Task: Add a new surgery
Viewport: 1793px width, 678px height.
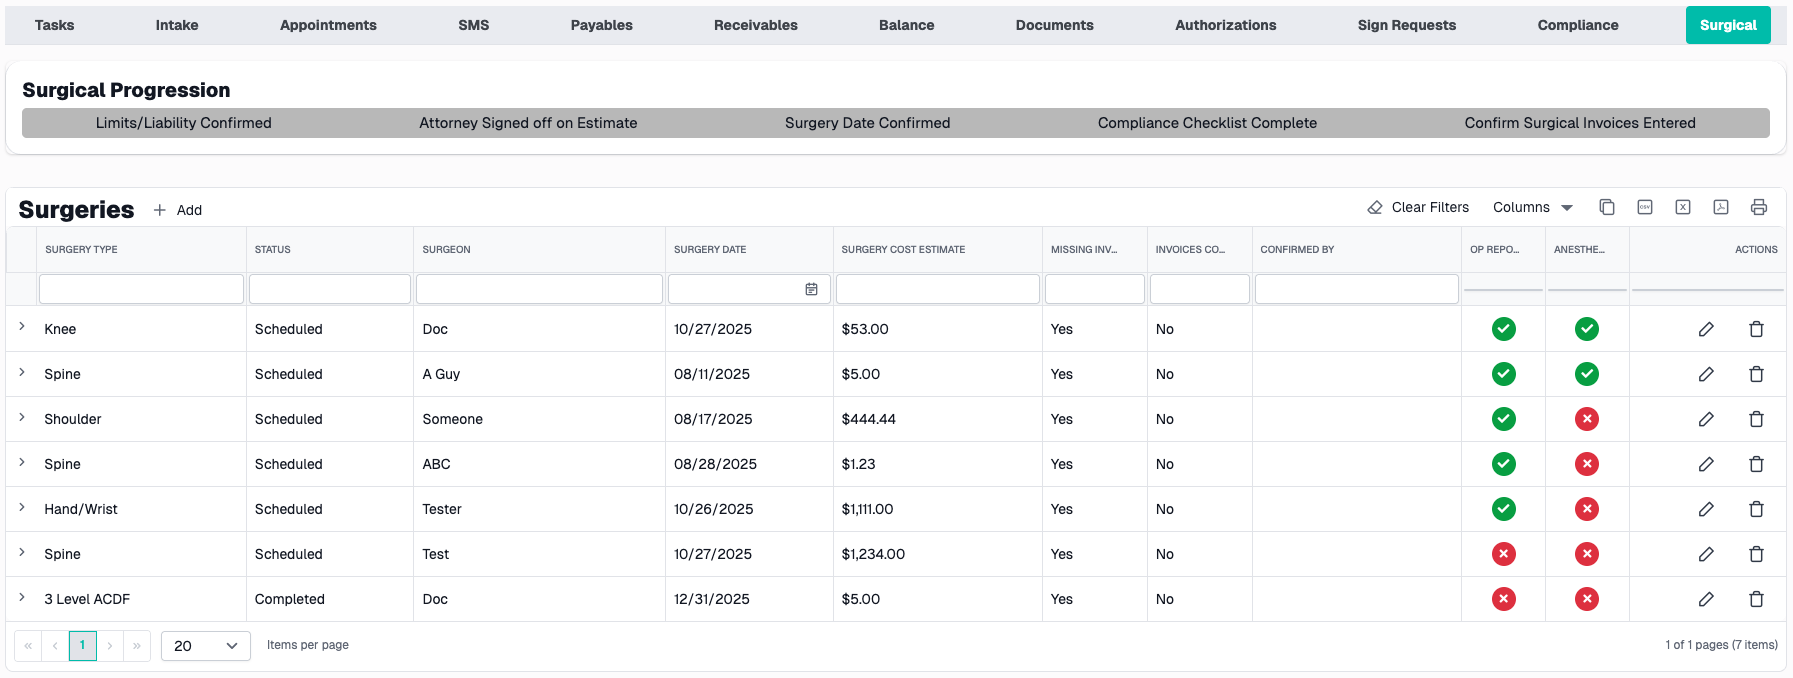Action: point(178,210)
